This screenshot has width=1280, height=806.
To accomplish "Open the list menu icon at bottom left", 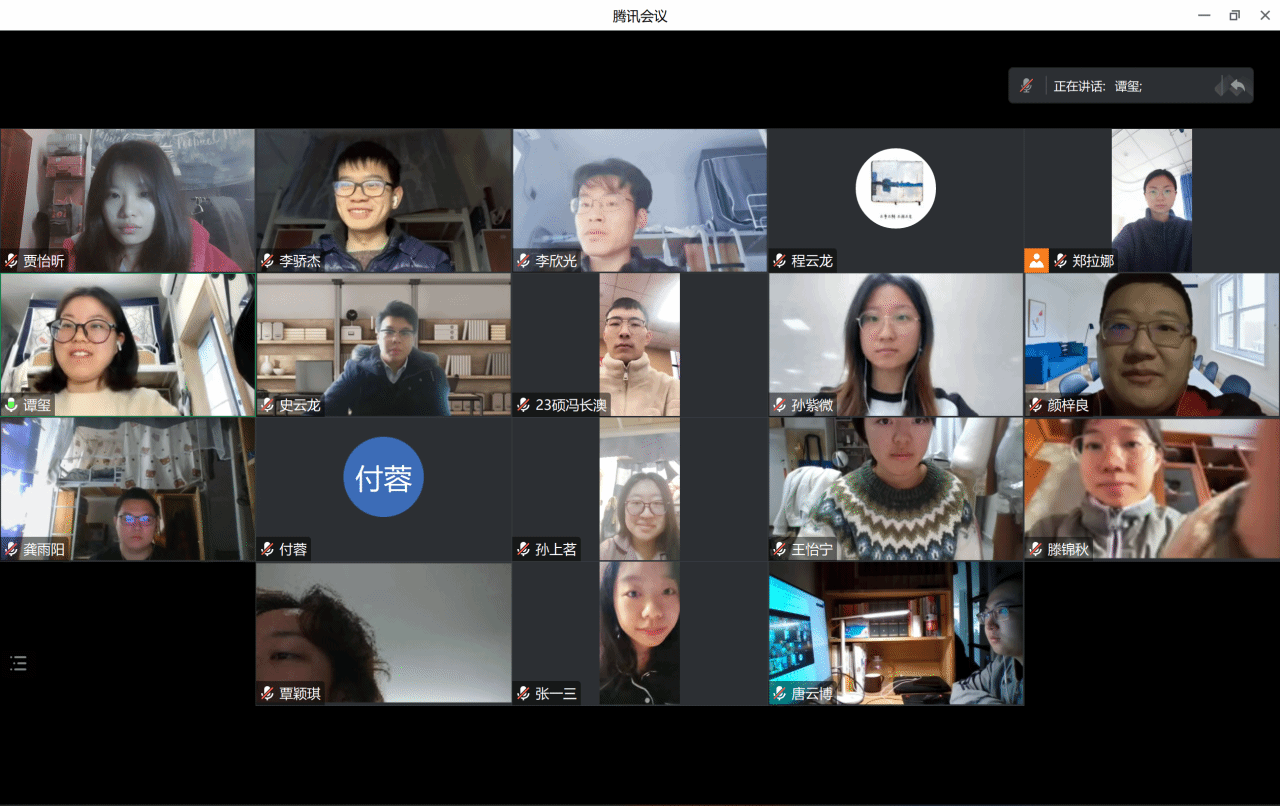I will [18, 663].
